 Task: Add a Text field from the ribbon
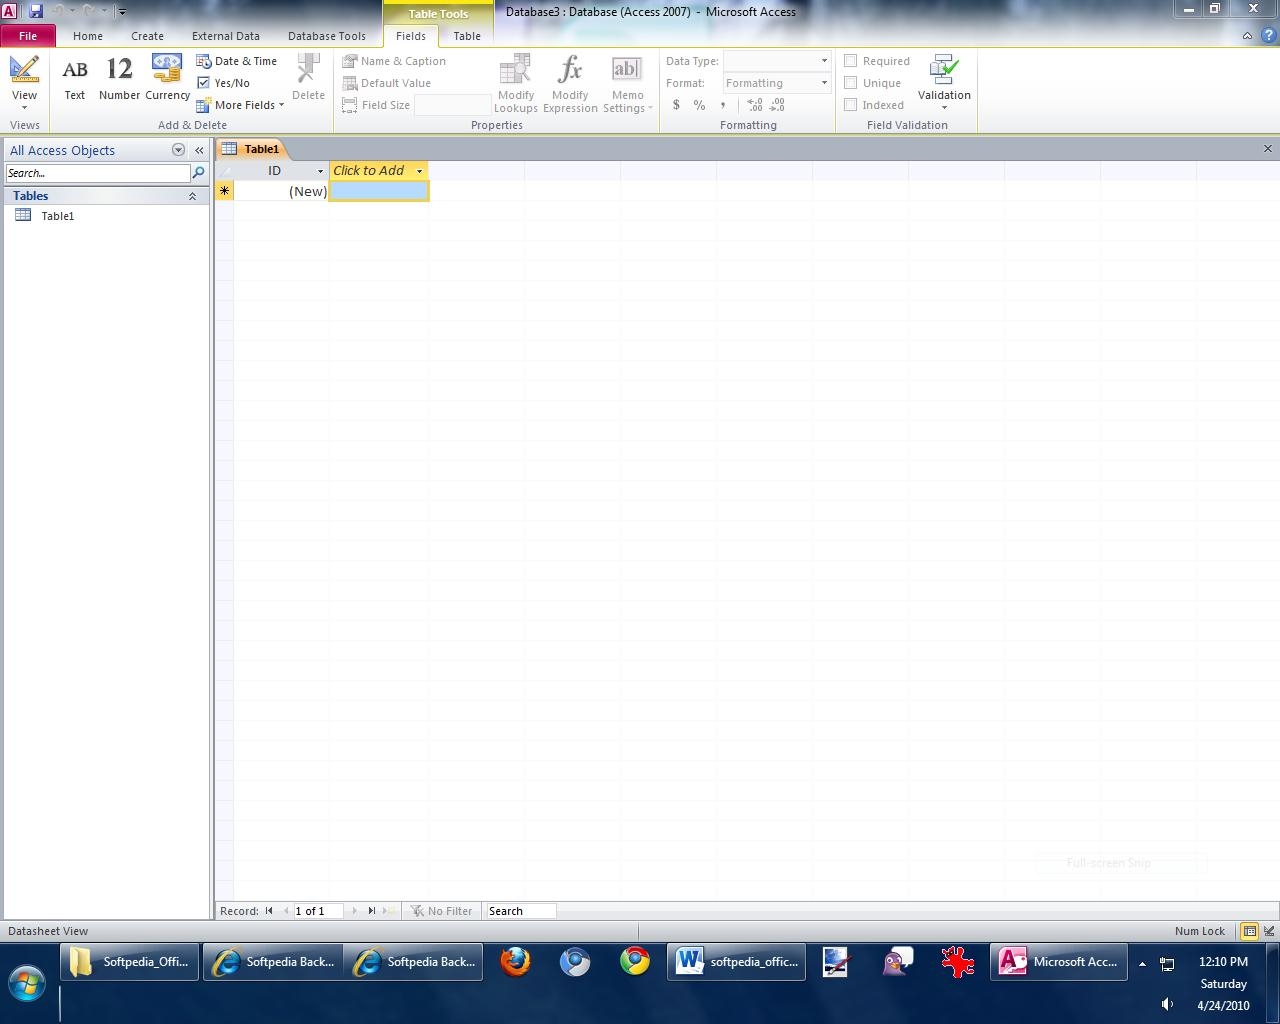click(x=75, y=79)
